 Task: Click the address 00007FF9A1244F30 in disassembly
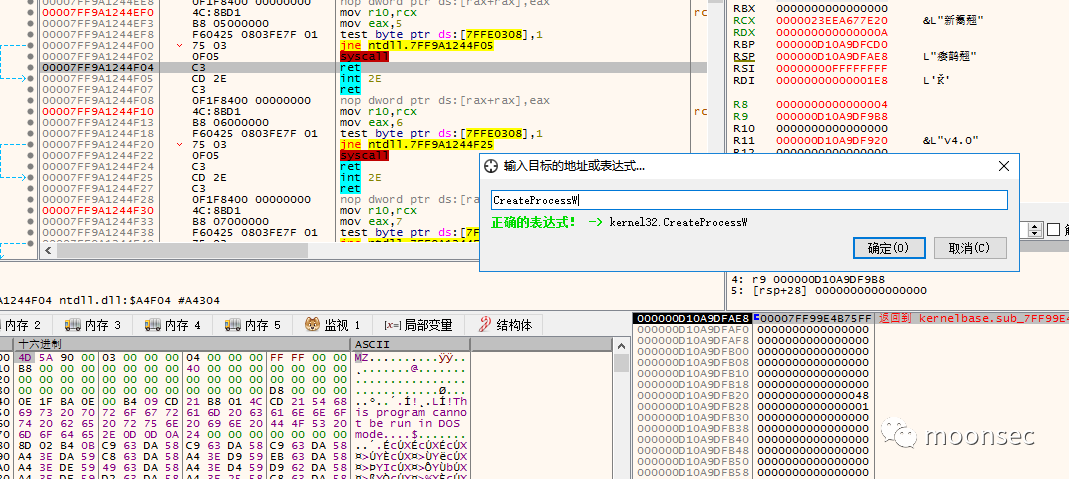click(97, 211)
